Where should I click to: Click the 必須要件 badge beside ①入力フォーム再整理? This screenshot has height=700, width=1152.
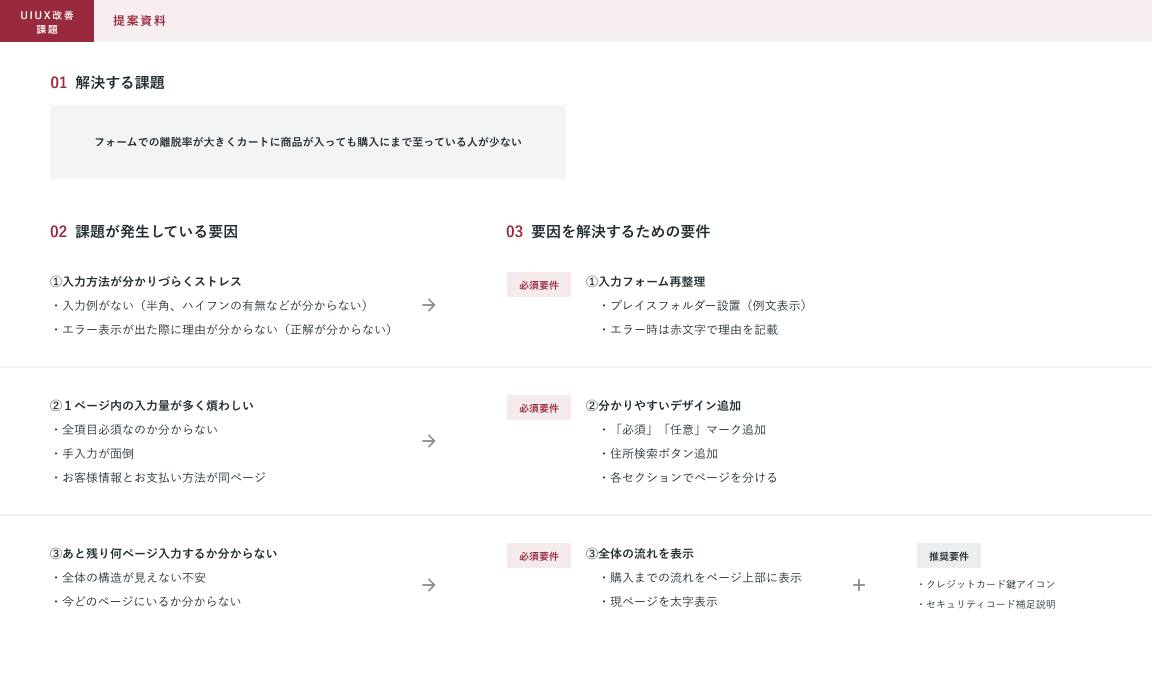538,285
